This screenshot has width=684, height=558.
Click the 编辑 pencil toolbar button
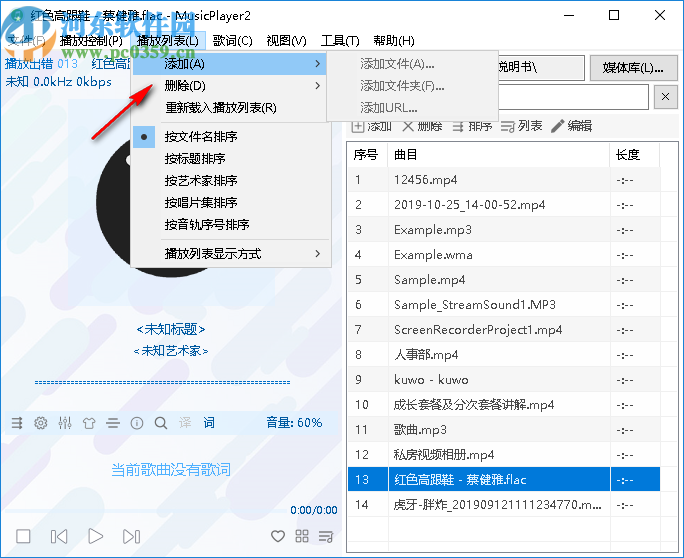click(x=571, y=126)
